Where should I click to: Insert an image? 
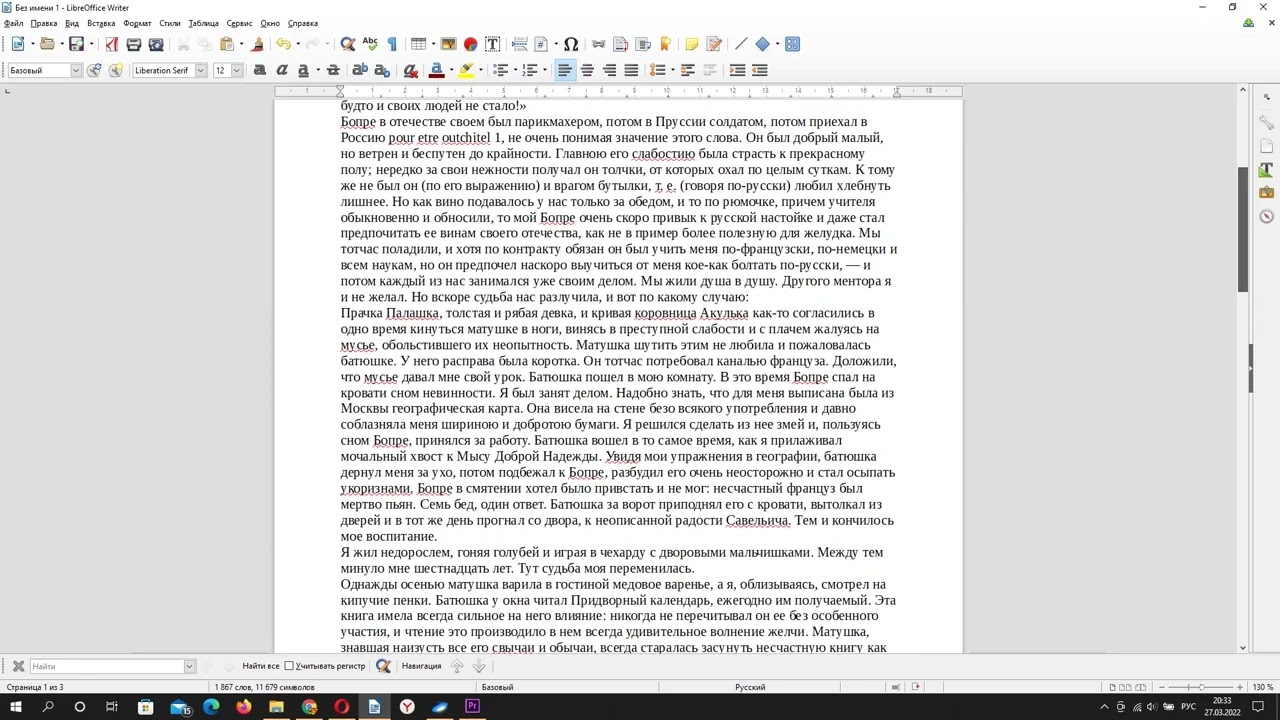point(448,44)
